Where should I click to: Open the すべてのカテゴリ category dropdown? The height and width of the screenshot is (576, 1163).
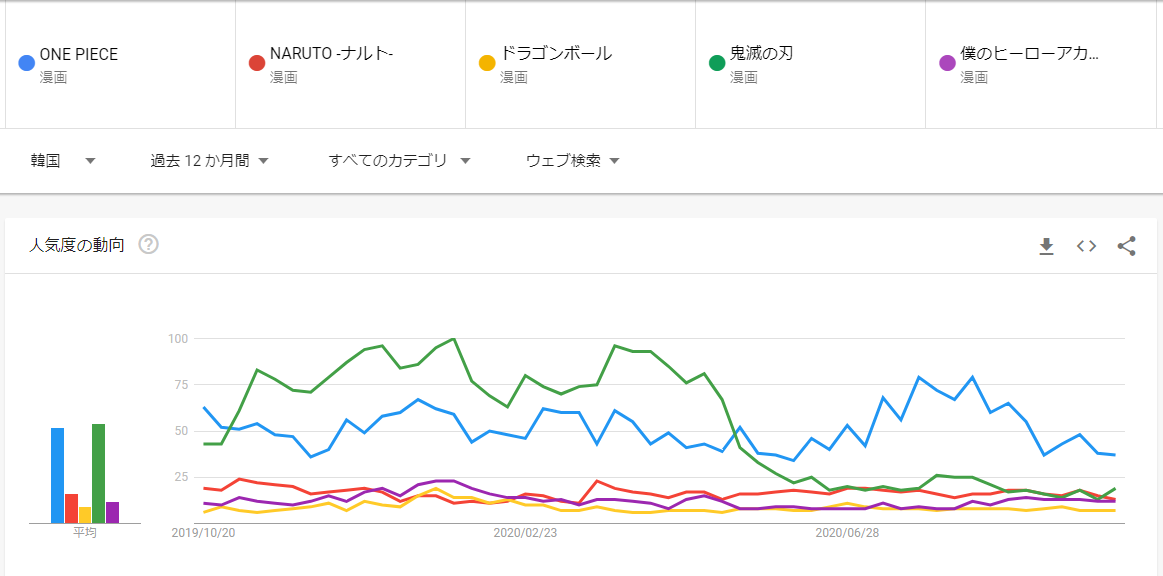pos(399,160)
